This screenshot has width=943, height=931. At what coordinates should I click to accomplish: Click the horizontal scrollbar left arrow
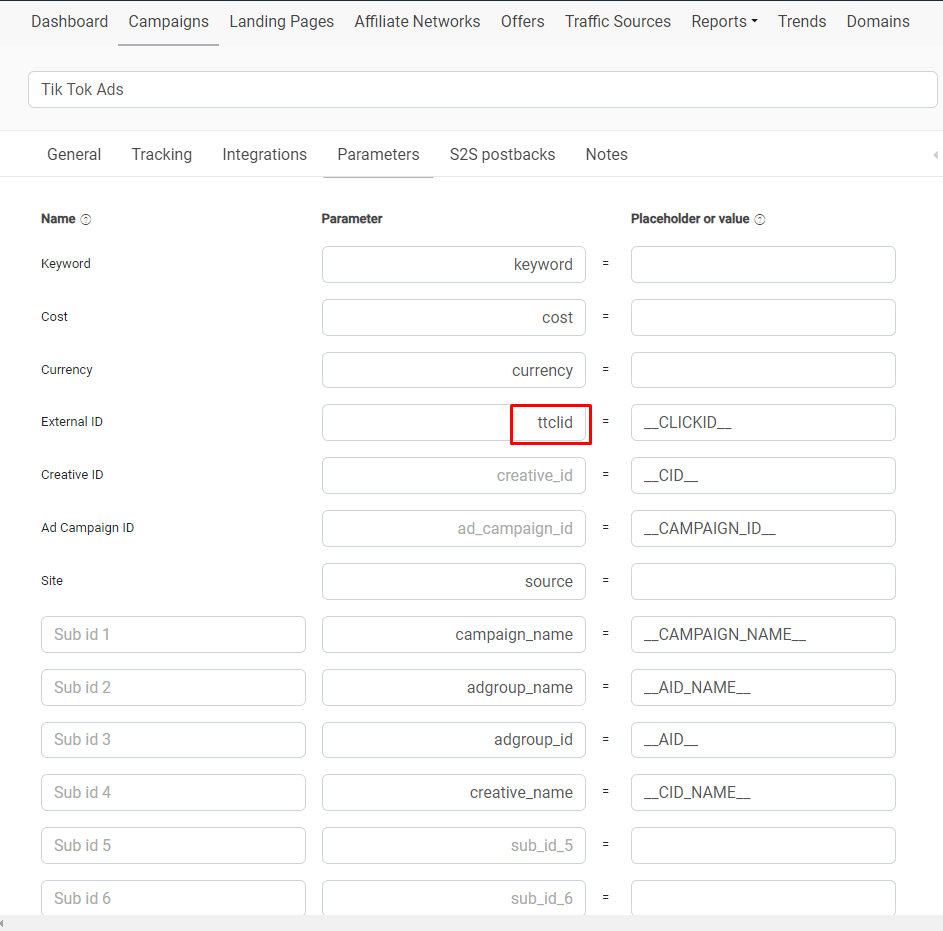(2, 923)
